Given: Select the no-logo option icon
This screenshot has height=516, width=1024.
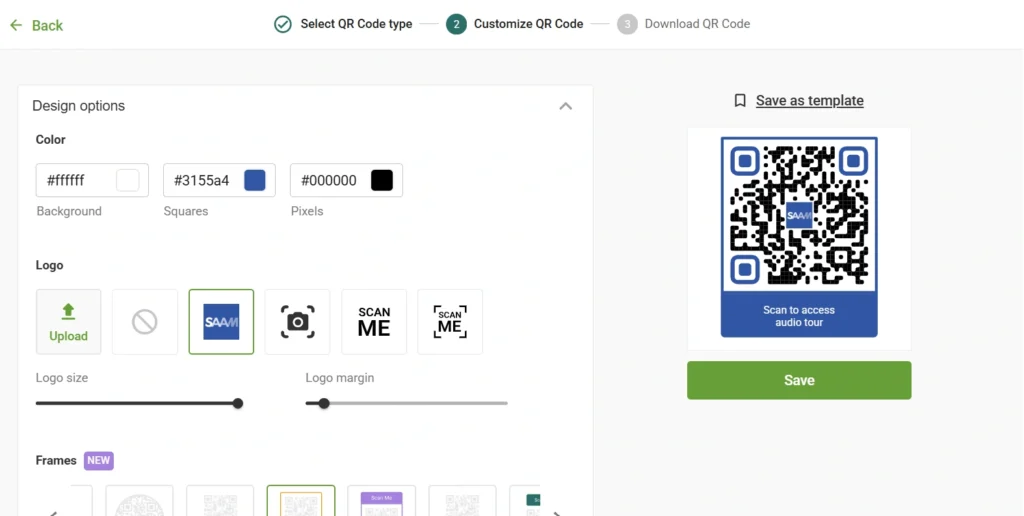Looking at the screenshot, I should point(145,322).
